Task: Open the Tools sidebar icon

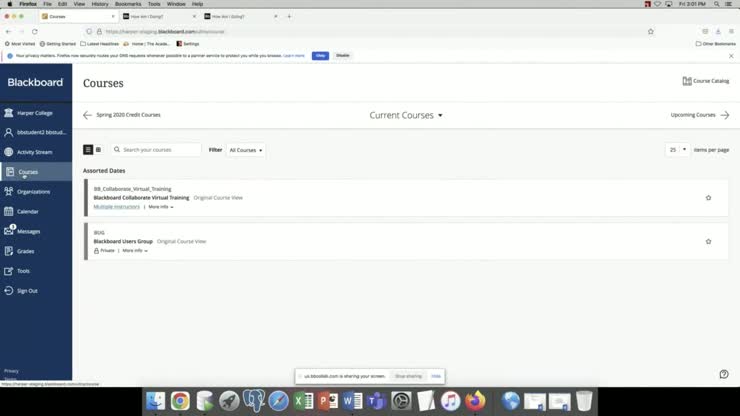Action: tap(8, 271)
